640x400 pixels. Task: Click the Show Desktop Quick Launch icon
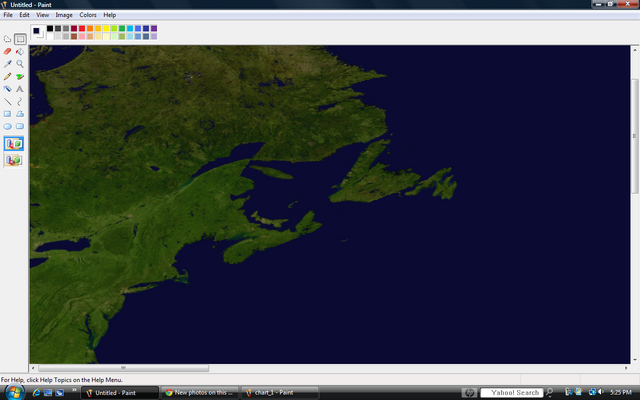[x=48, y=393]
